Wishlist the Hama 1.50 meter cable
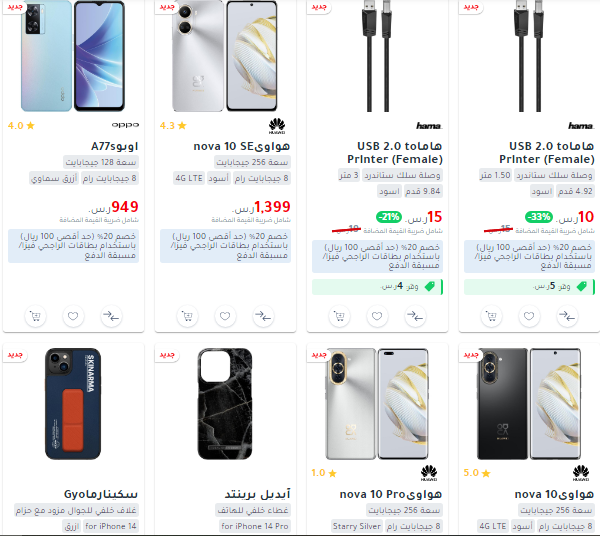This screenshot has width=600, height=536. (x=529, y=316)
